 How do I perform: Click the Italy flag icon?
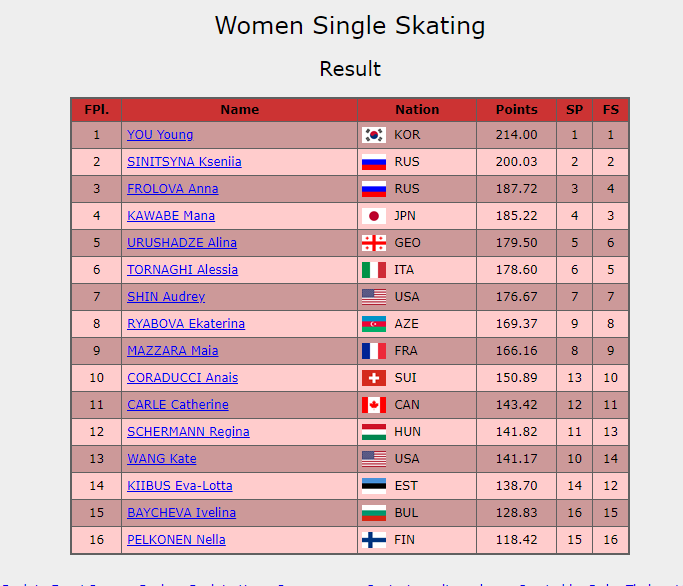click(374, 270)
